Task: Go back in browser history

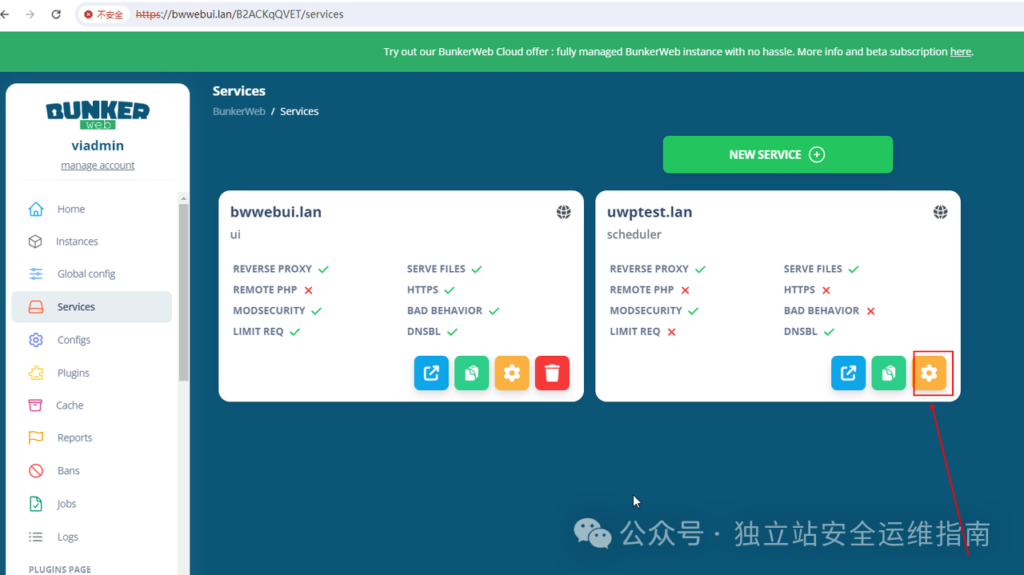Action: [5, 14]
